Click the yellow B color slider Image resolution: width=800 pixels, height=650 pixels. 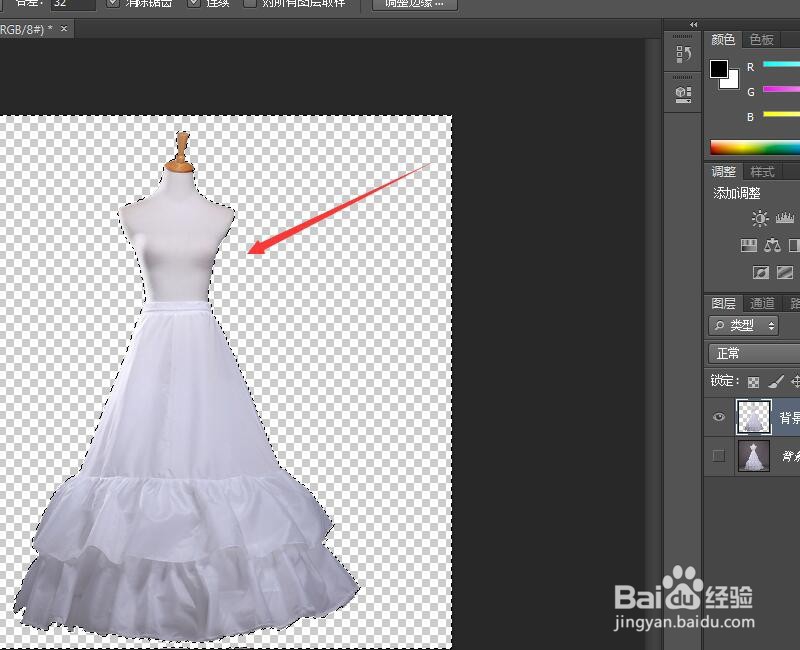781,114
